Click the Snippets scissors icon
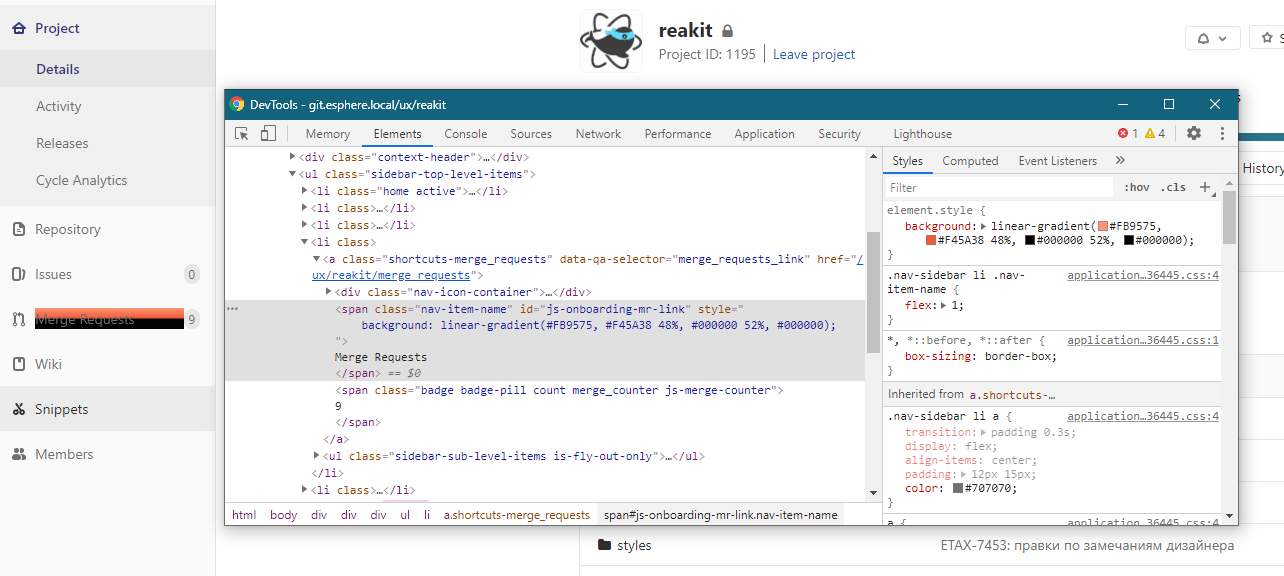The image size is (1284, 576). pyautogui.click(x=18, y=409)
